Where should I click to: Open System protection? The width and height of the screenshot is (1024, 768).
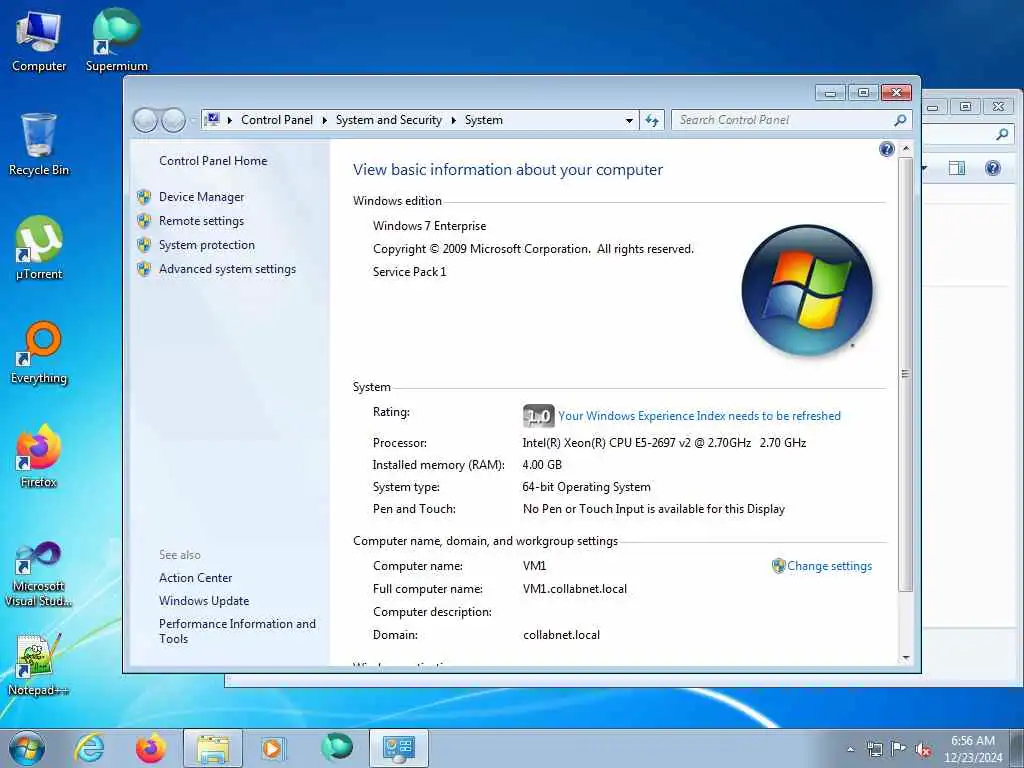coord(206,245)
